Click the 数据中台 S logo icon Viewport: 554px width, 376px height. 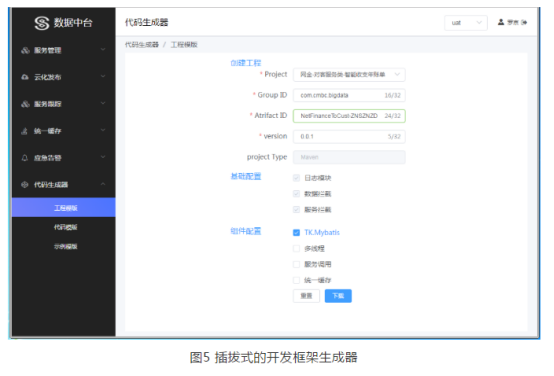[42, 23]
